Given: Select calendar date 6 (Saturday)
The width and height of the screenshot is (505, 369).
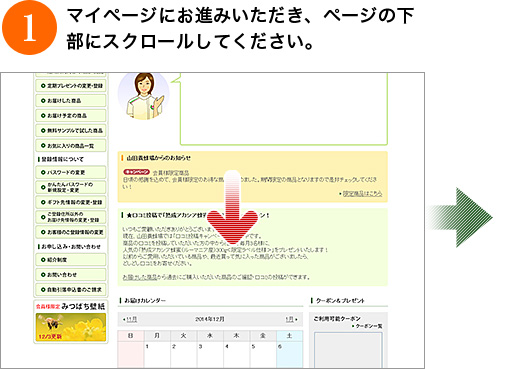Looking at the screenshot, I should 290,354.
